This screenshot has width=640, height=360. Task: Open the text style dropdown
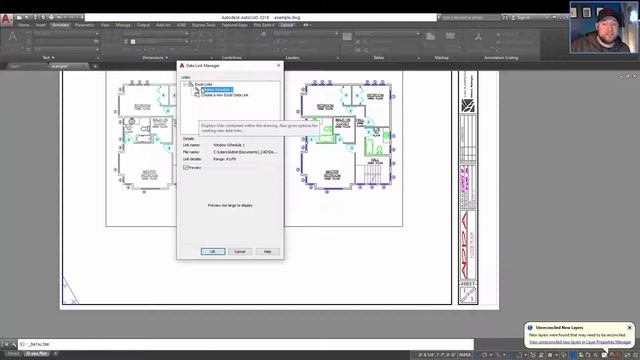(x=97, y=33)
